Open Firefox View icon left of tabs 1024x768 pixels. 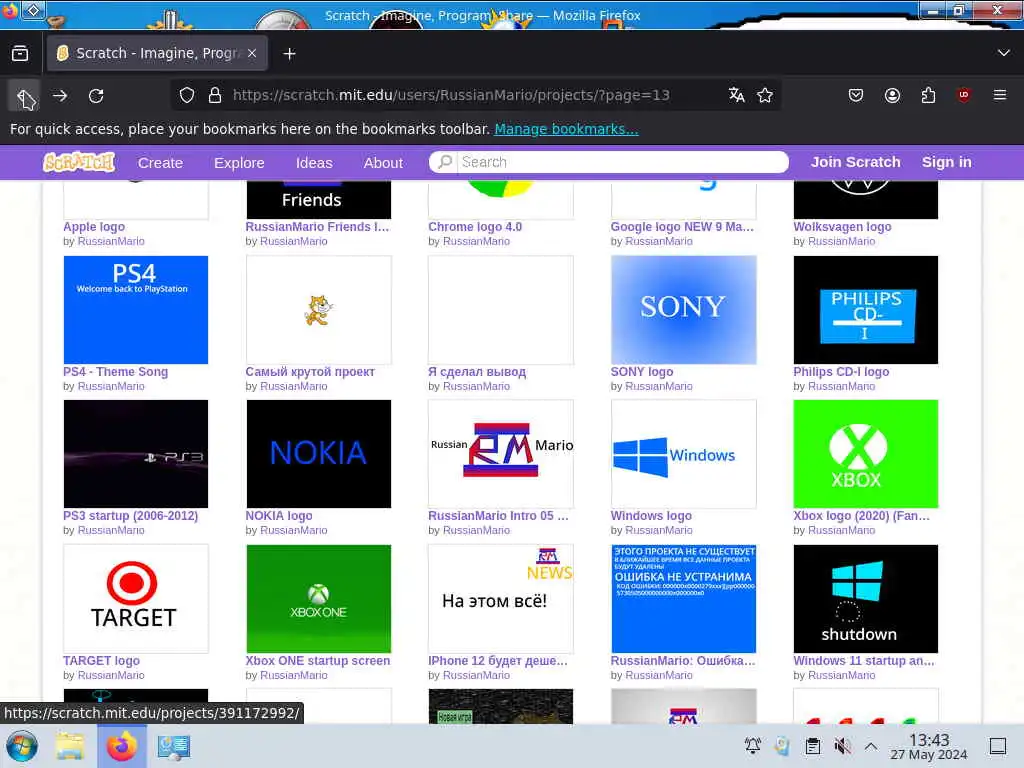pyautogui.click(x=20, y=54)
